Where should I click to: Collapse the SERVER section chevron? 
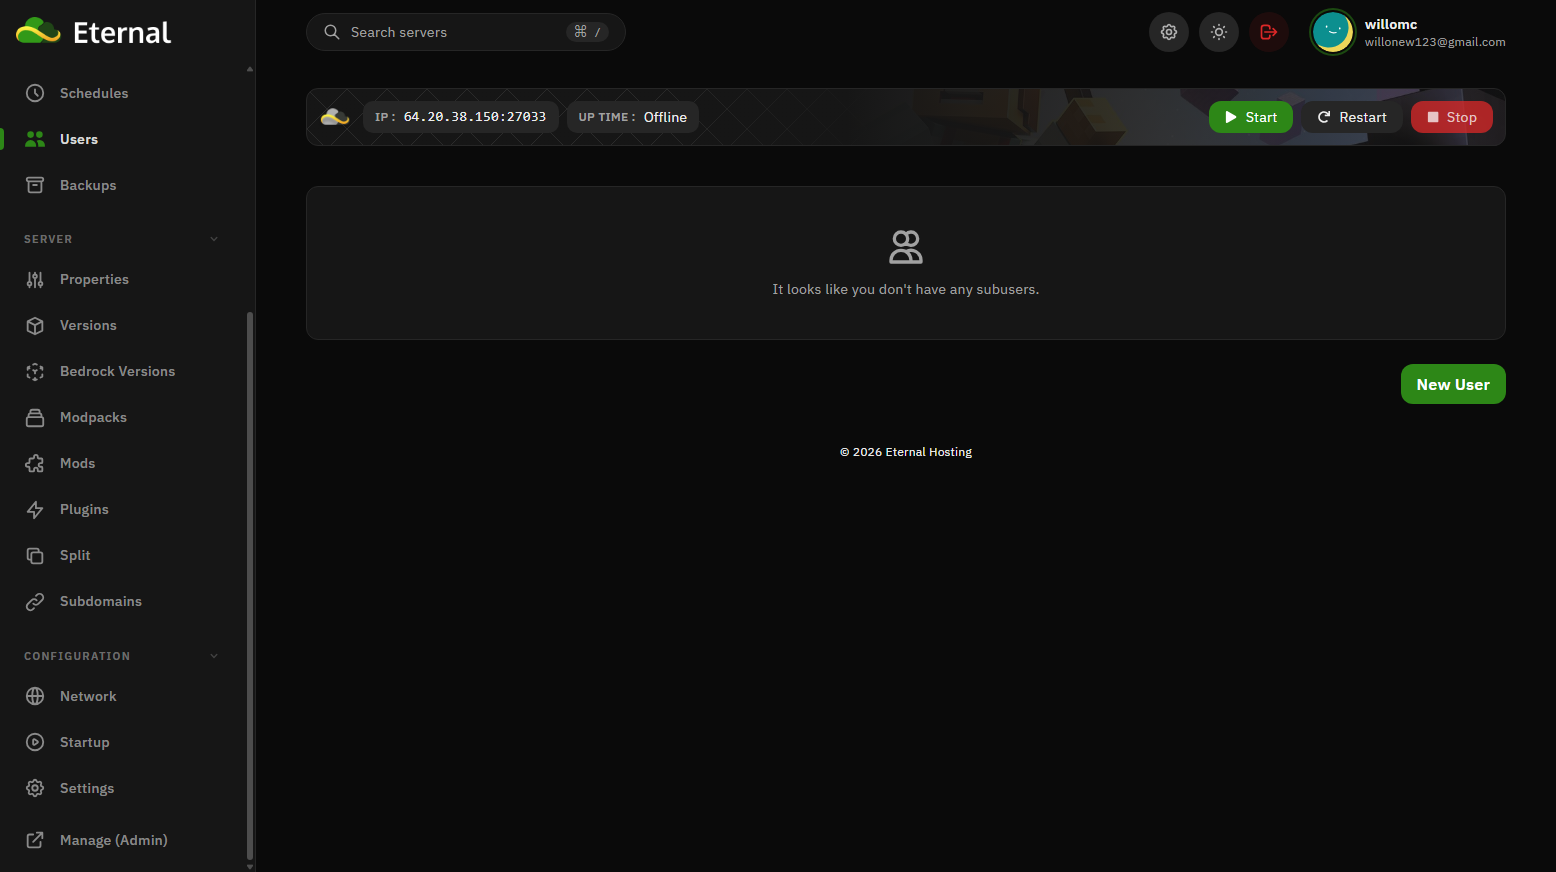214,239
